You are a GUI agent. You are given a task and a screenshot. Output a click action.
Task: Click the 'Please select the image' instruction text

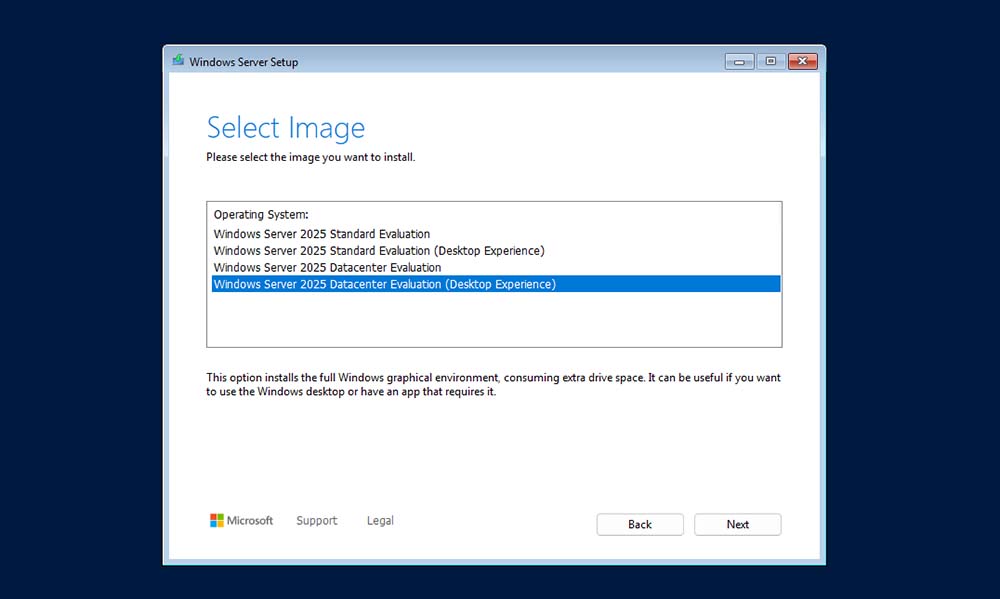pos(310,158)
